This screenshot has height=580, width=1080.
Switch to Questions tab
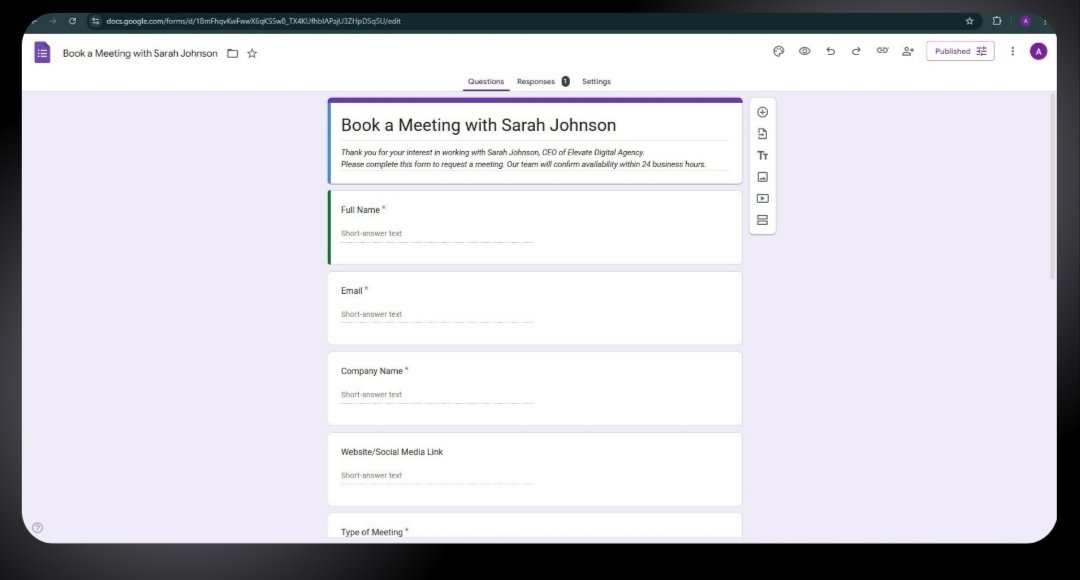click(x=486, y=81)
